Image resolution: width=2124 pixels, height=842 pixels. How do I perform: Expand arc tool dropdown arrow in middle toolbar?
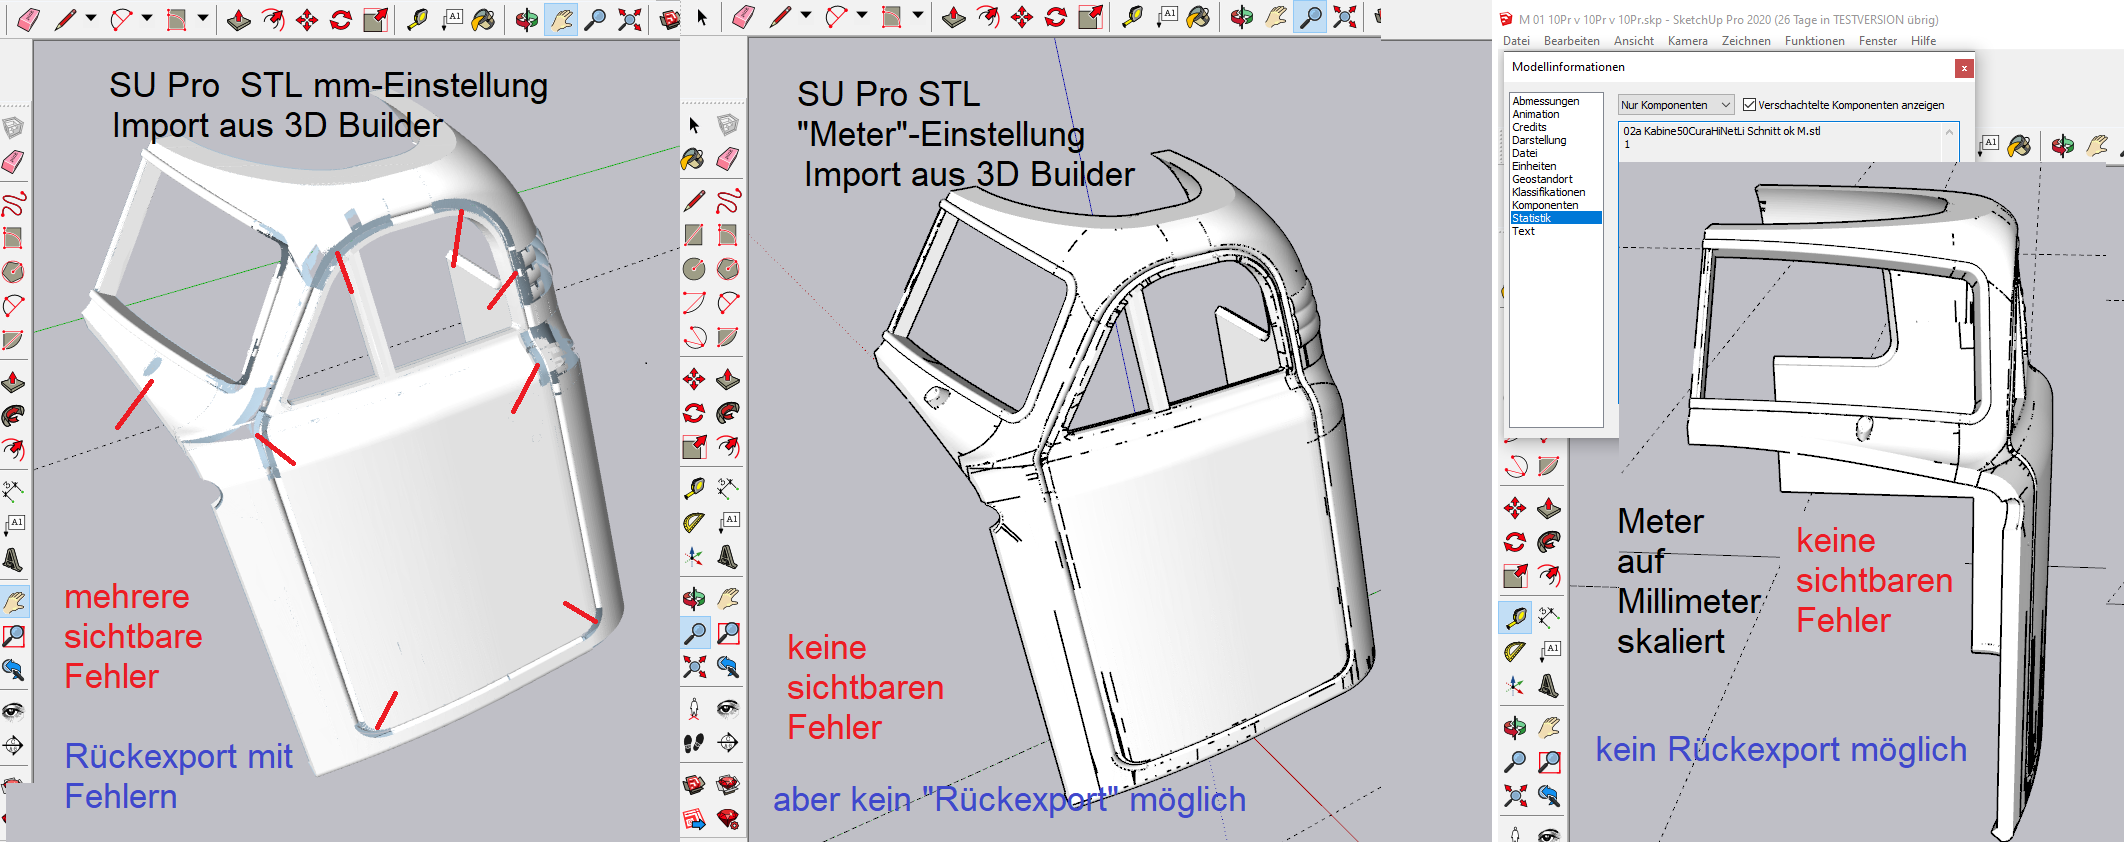[x=861, y=16]
